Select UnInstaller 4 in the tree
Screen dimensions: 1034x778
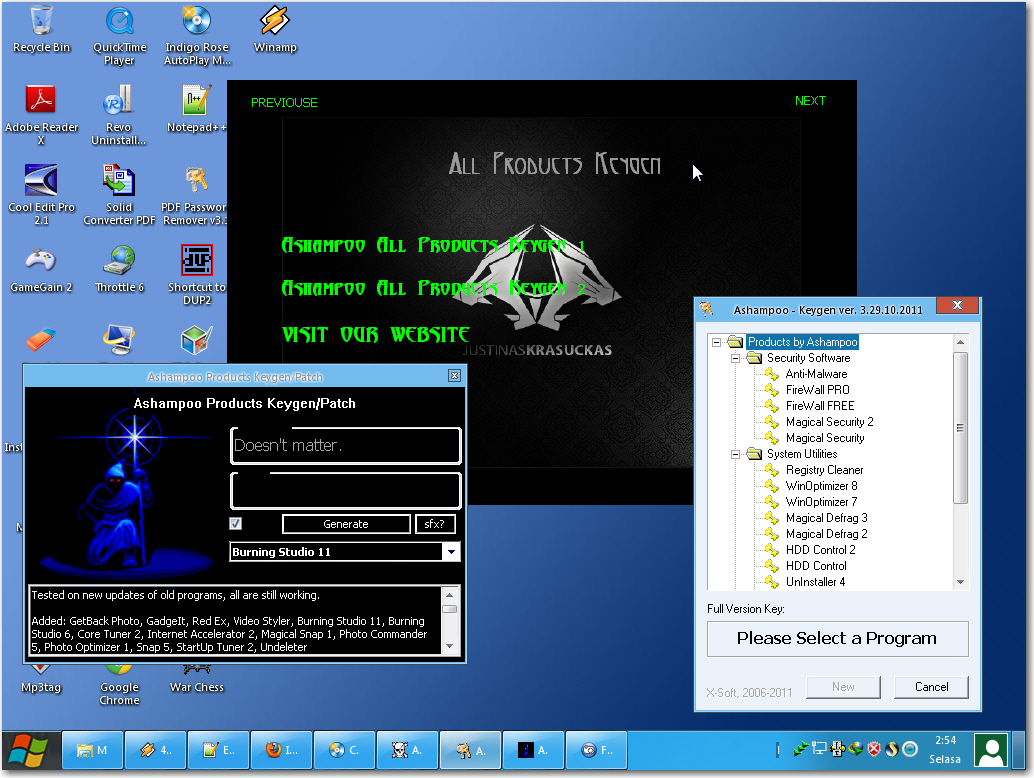tap(815, 582)
